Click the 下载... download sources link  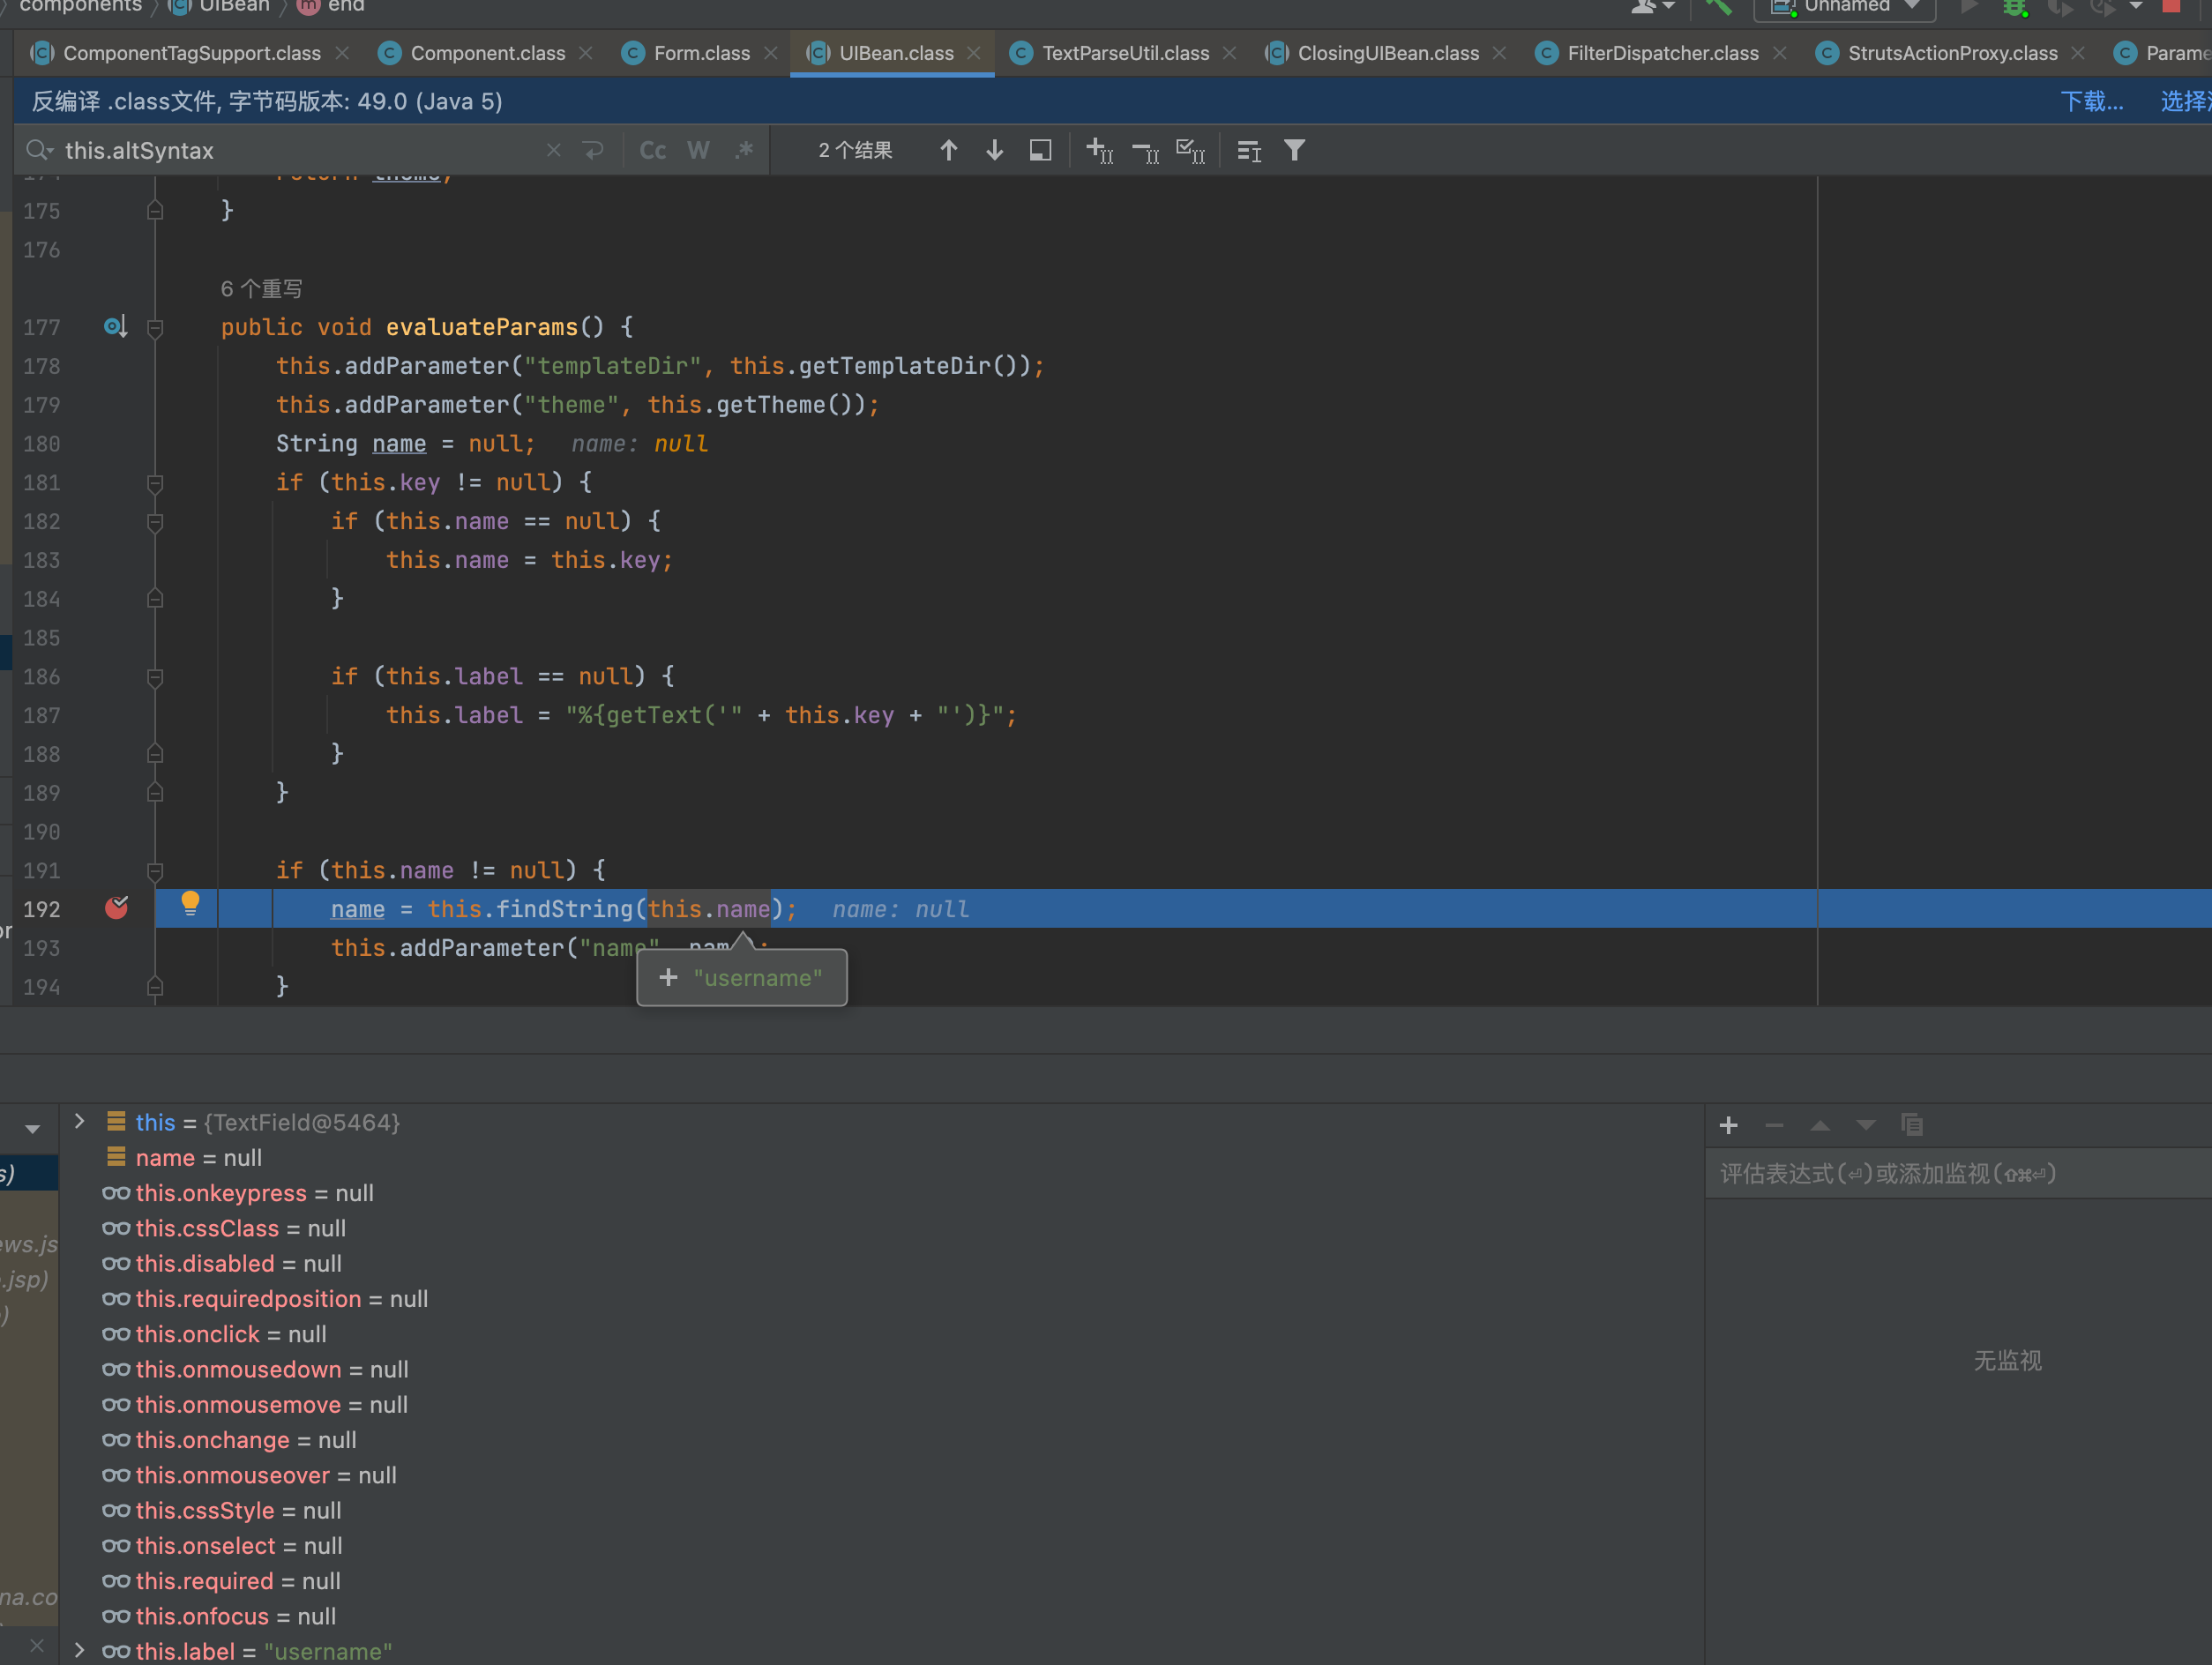(x=2091, y=101)
